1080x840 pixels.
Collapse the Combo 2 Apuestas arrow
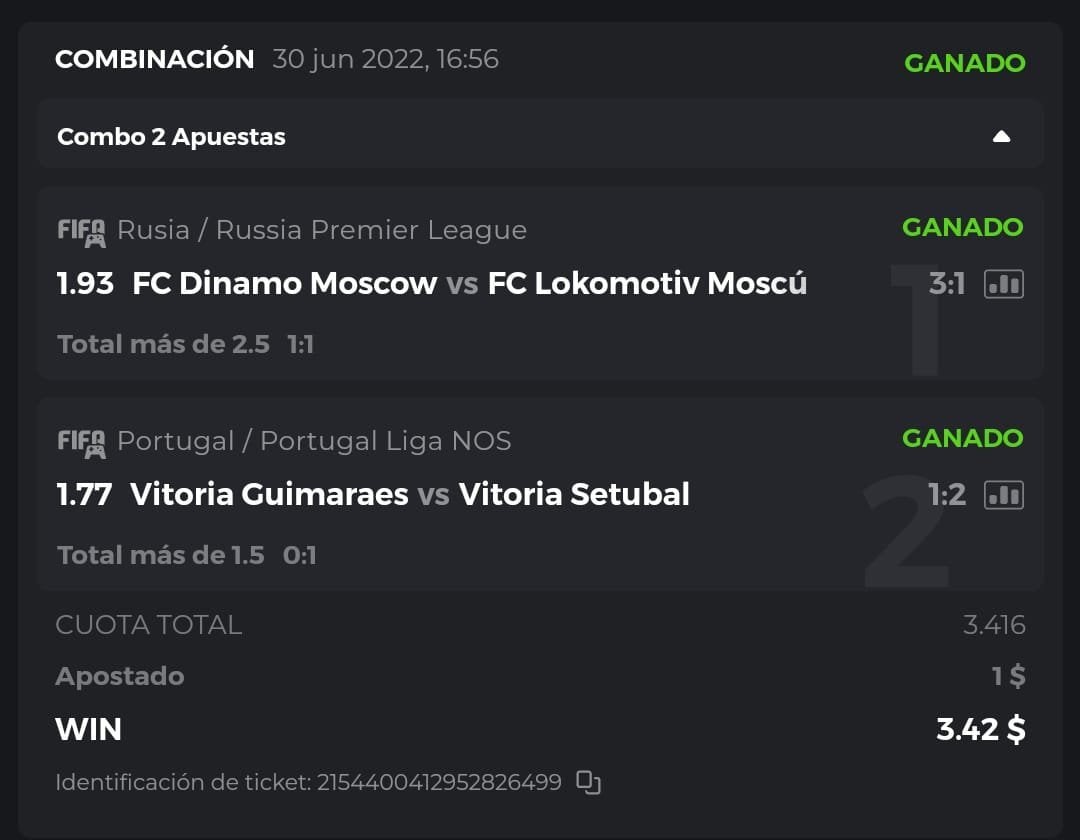pos(1001,137)
